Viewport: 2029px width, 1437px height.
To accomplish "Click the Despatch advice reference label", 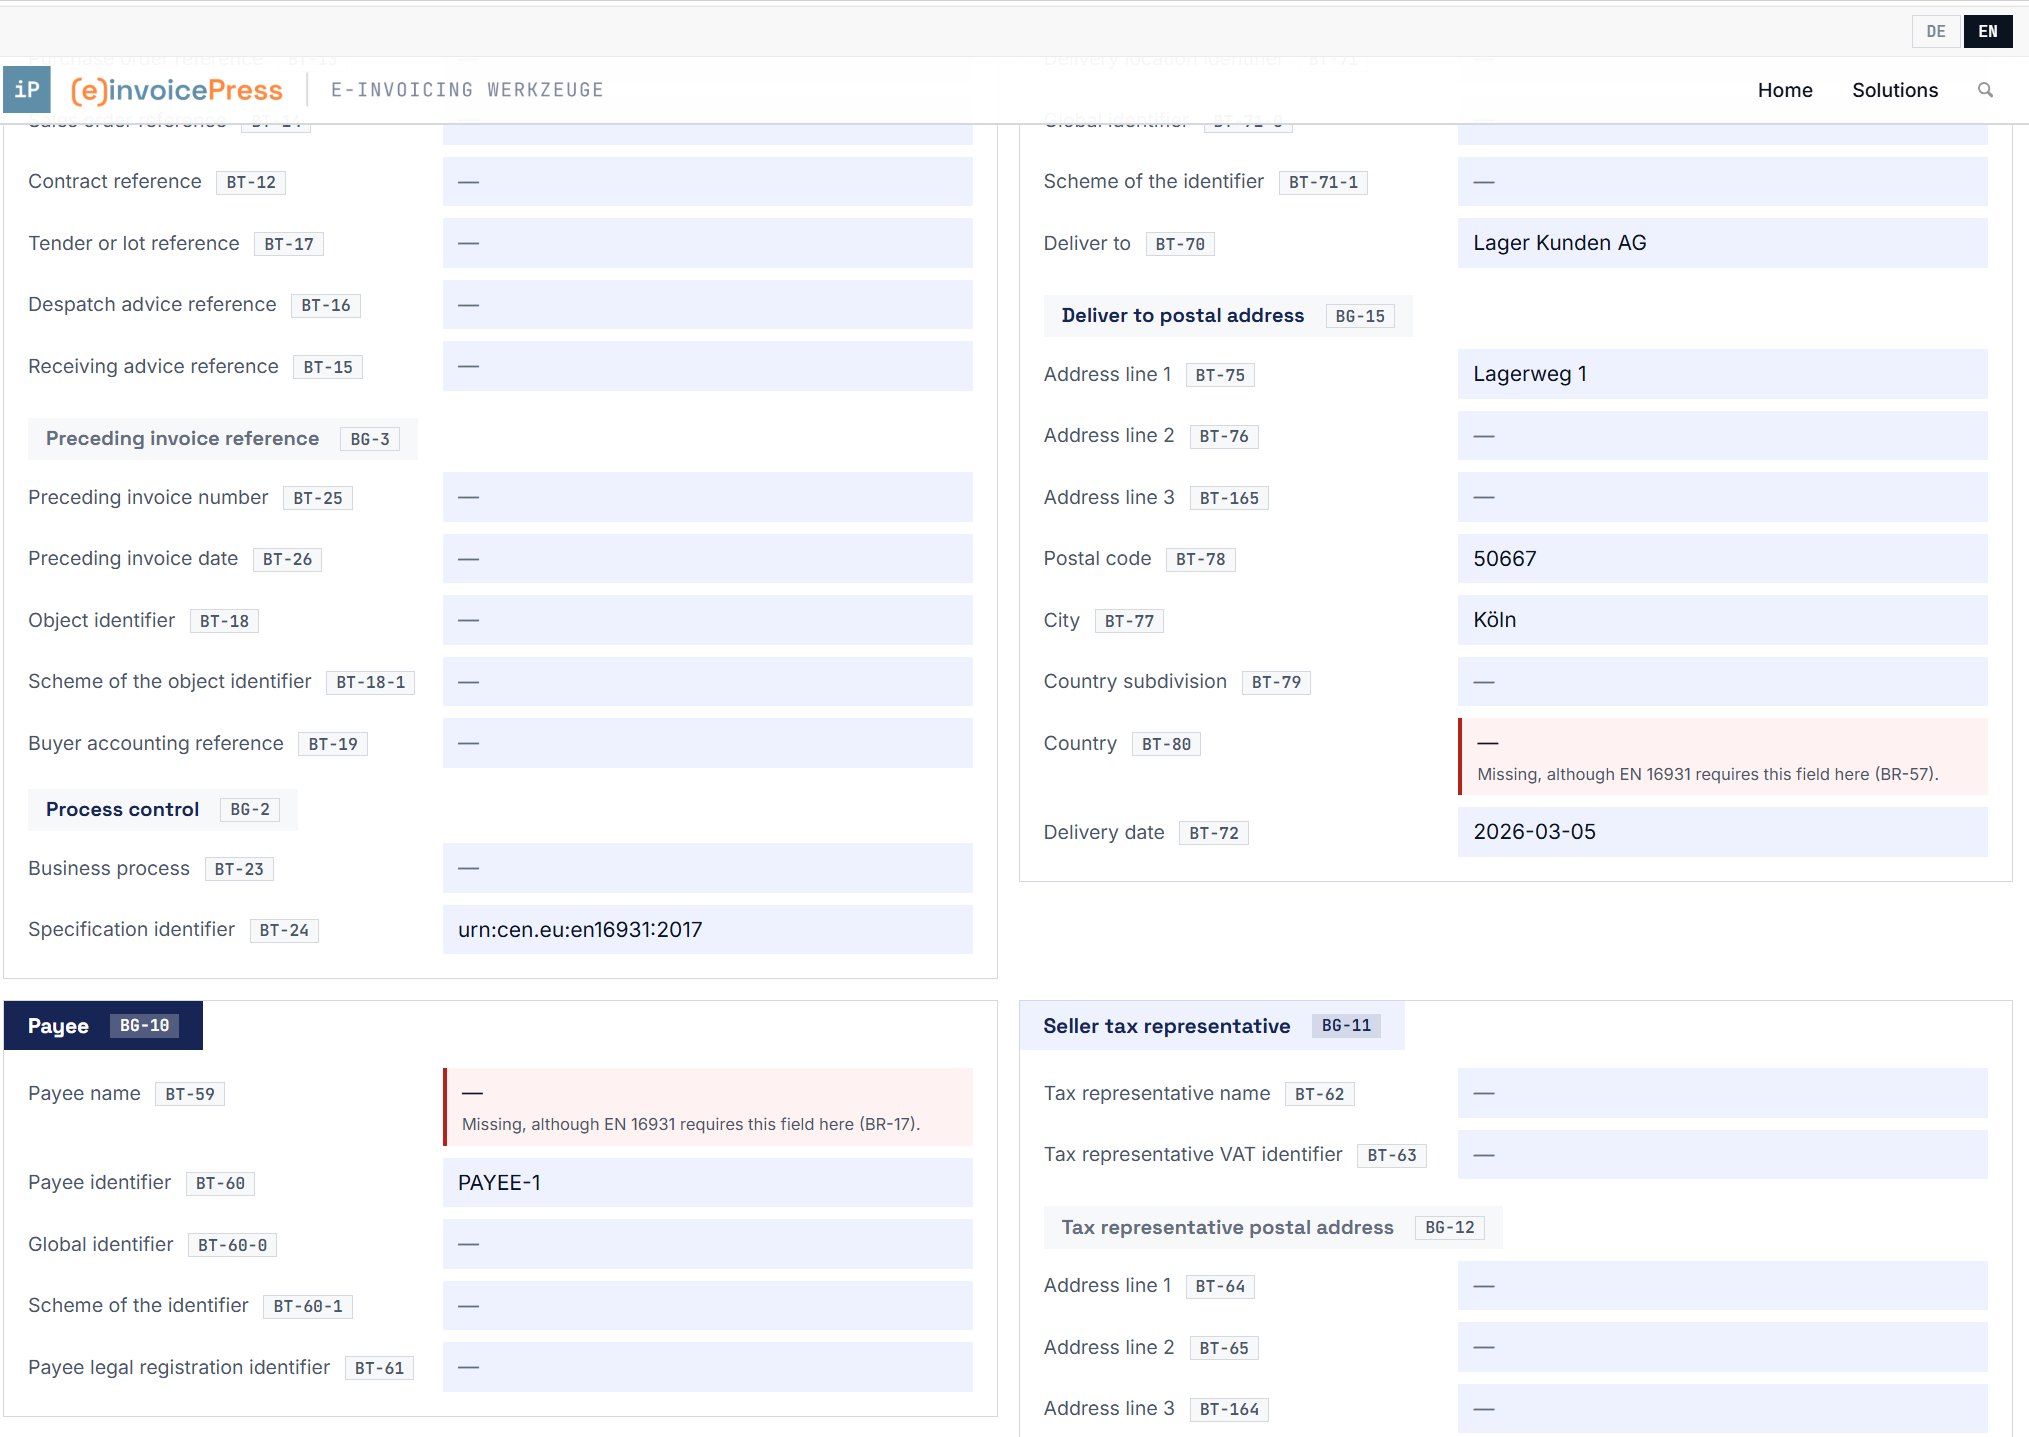I will click(152, 304).
